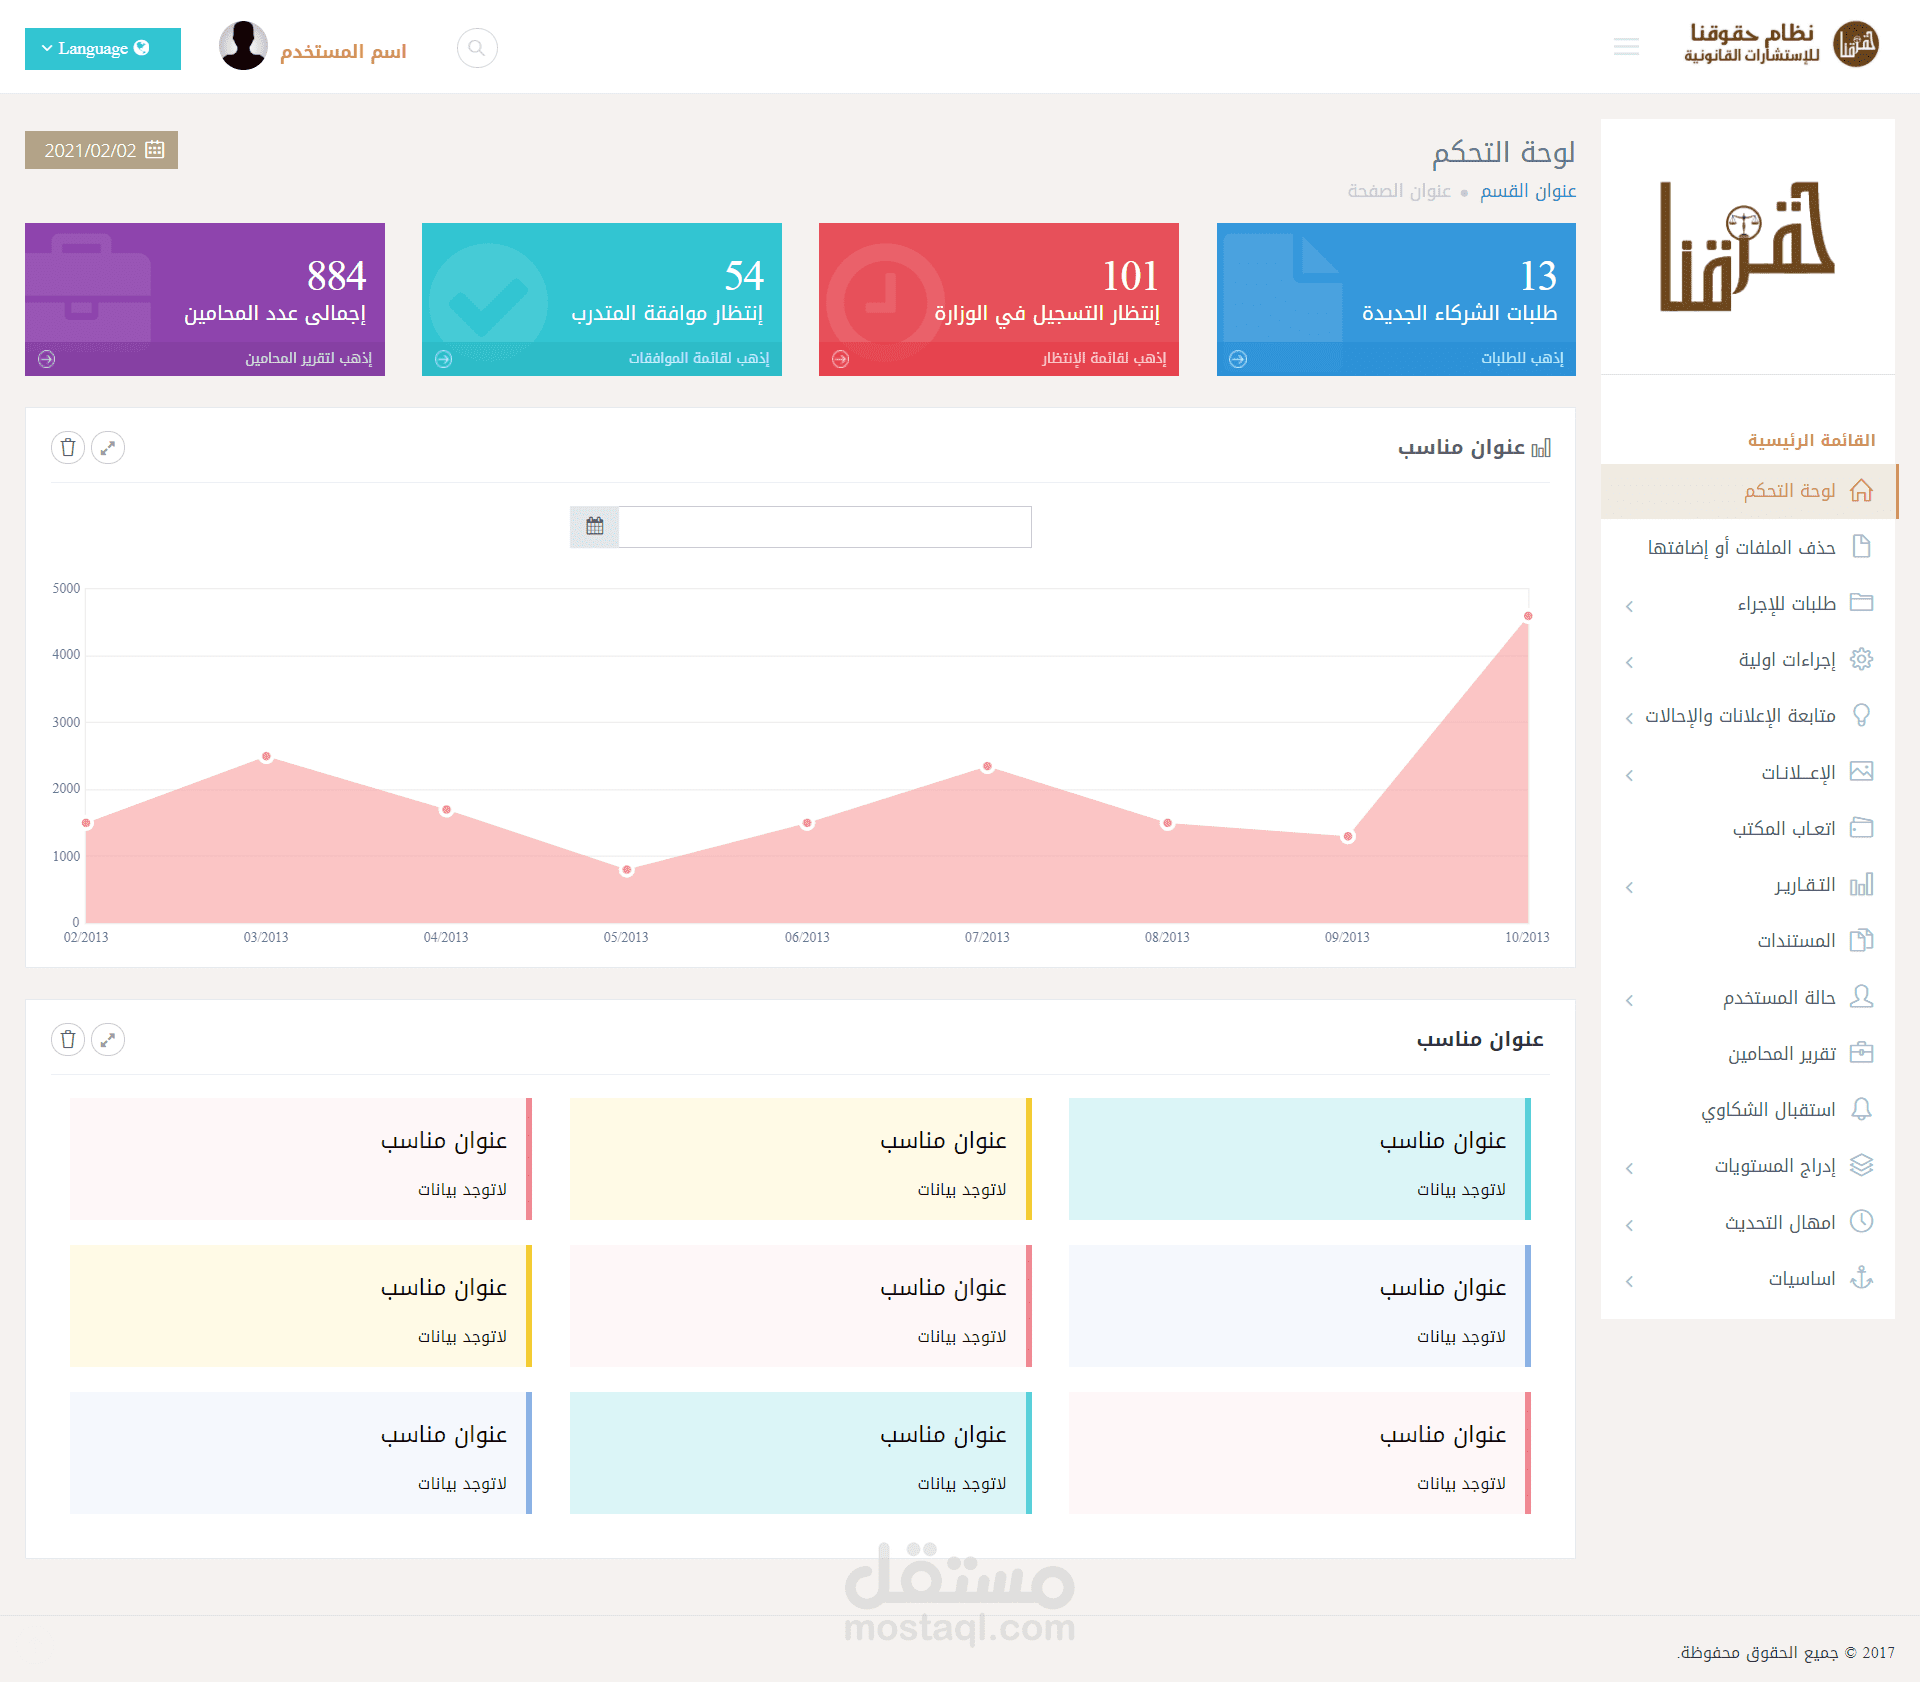Click the date field showing 2021/02/02
1920x1682 pixels.
101,150
